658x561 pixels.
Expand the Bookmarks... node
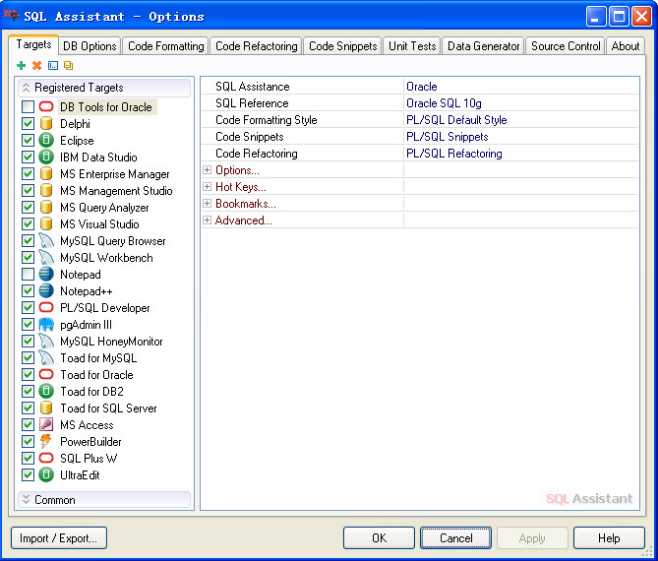point(207,204)
